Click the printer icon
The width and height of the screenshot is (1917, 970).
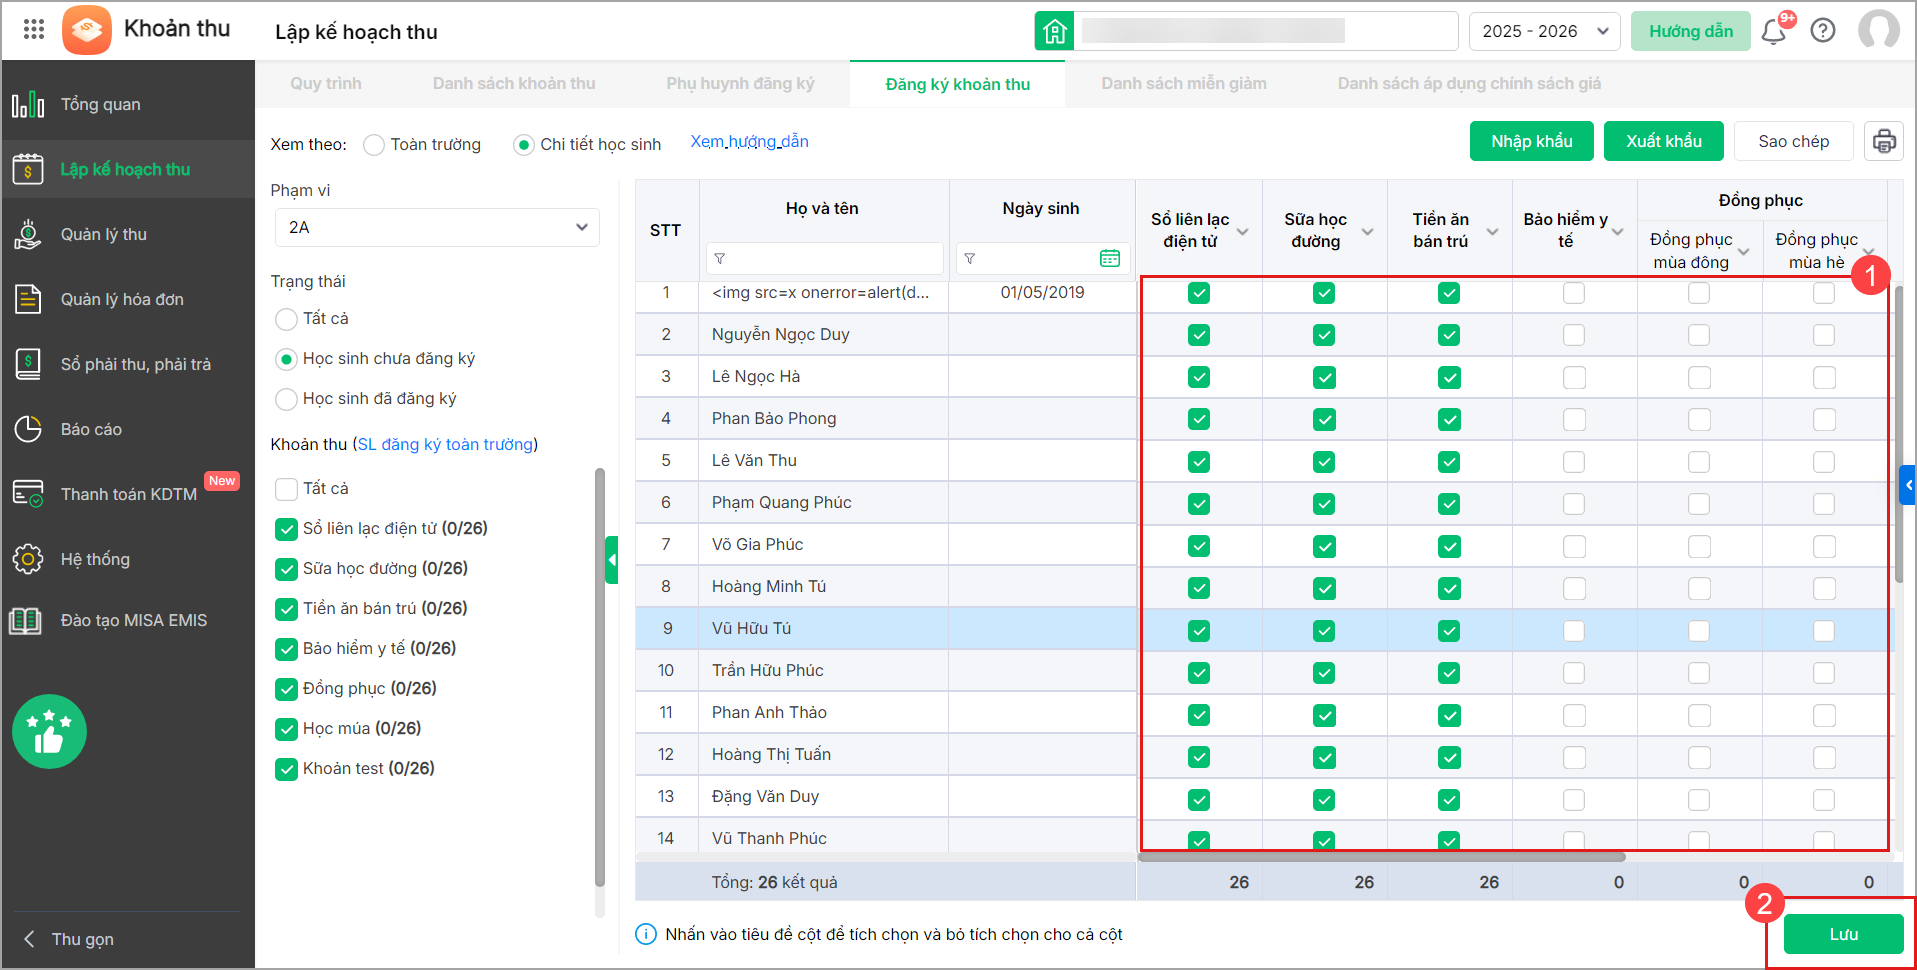[1884, 141]
